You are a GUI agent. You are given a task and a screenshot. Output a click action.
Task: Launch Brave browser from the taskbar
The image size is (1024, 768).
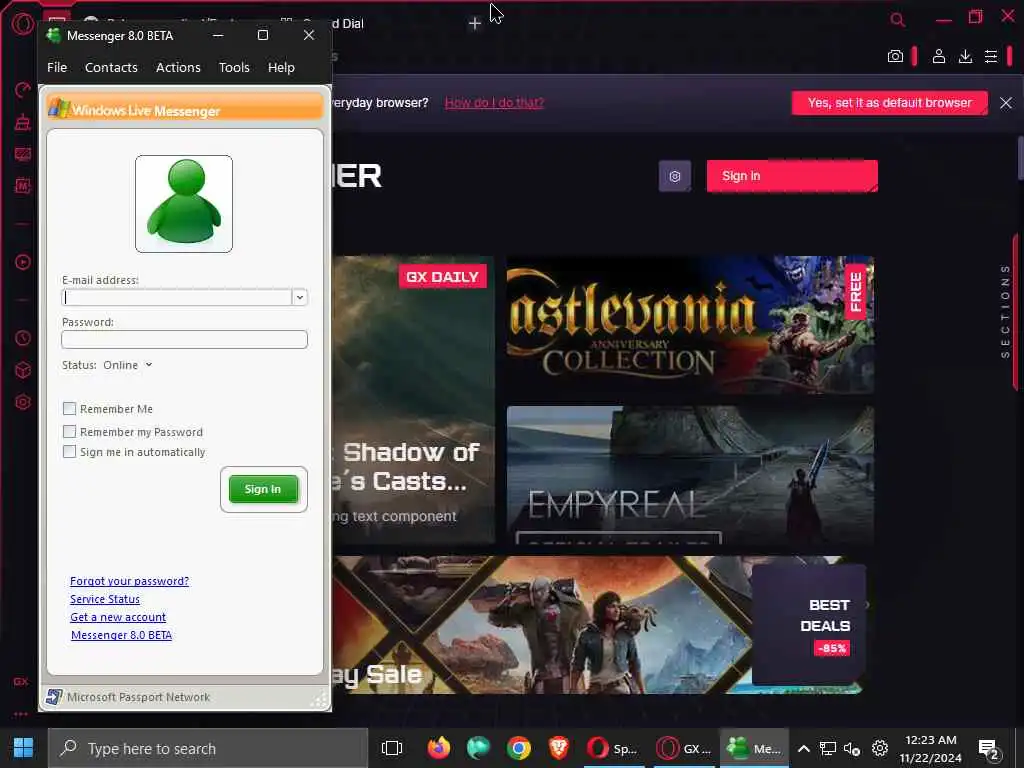[558, 748]
